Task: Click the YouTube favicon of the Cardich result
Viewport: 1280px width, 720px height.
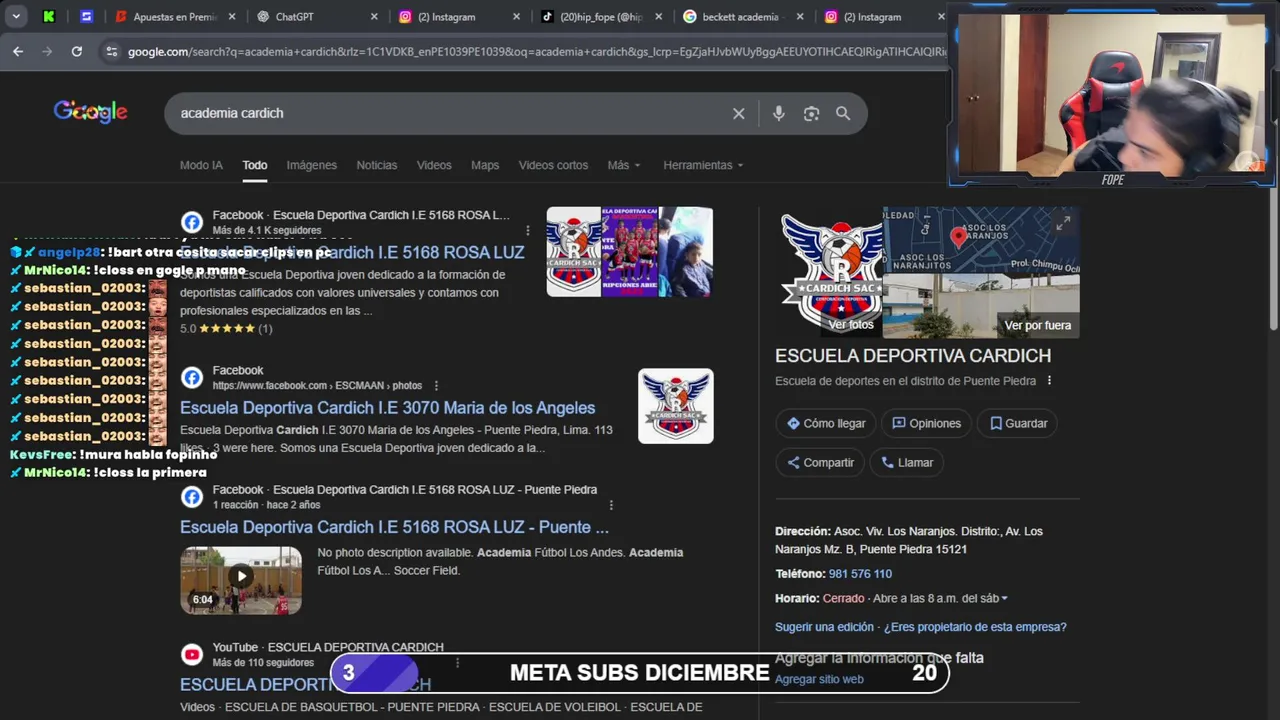Action: (x=192, y=654)
